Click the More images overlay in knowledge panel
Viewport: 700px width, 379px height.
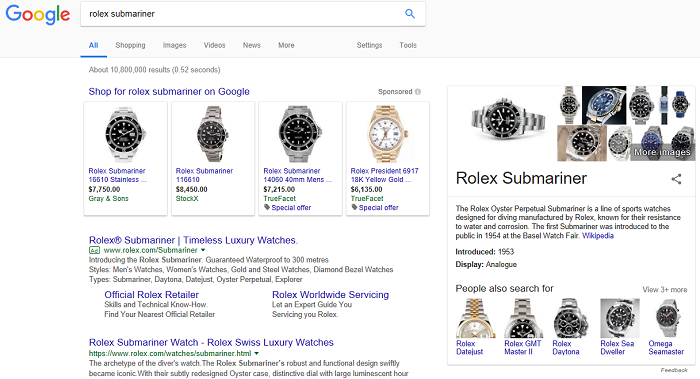pyautogui.click(x=662, y=152)
